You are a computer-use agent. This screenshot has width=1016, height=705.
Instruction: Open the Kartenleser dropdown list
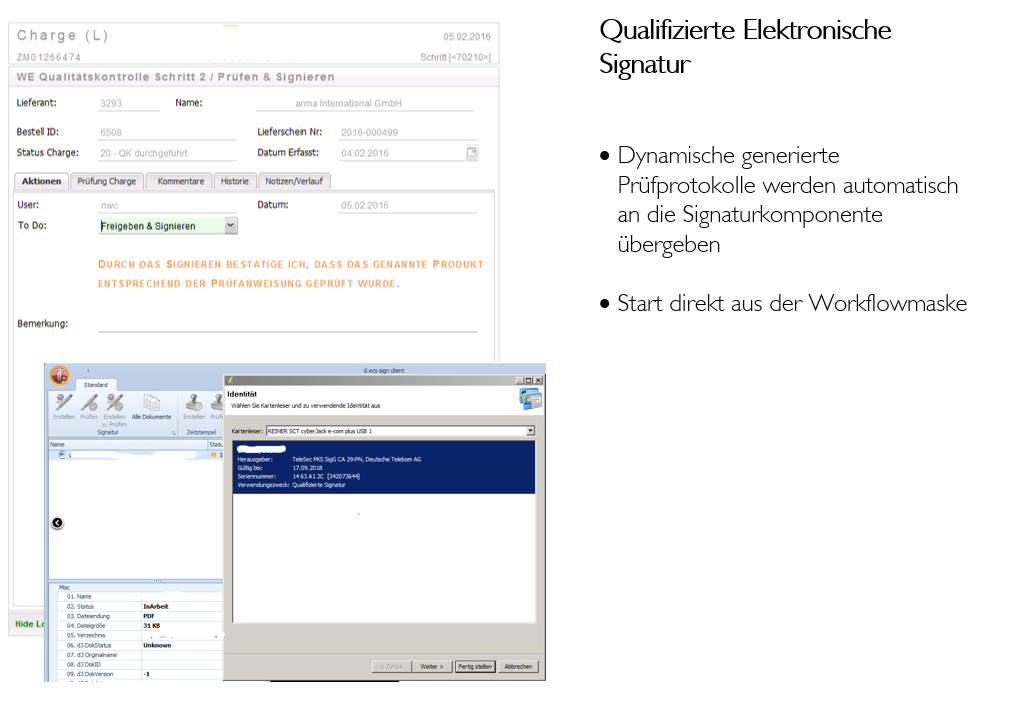click(x=531, y=431)
